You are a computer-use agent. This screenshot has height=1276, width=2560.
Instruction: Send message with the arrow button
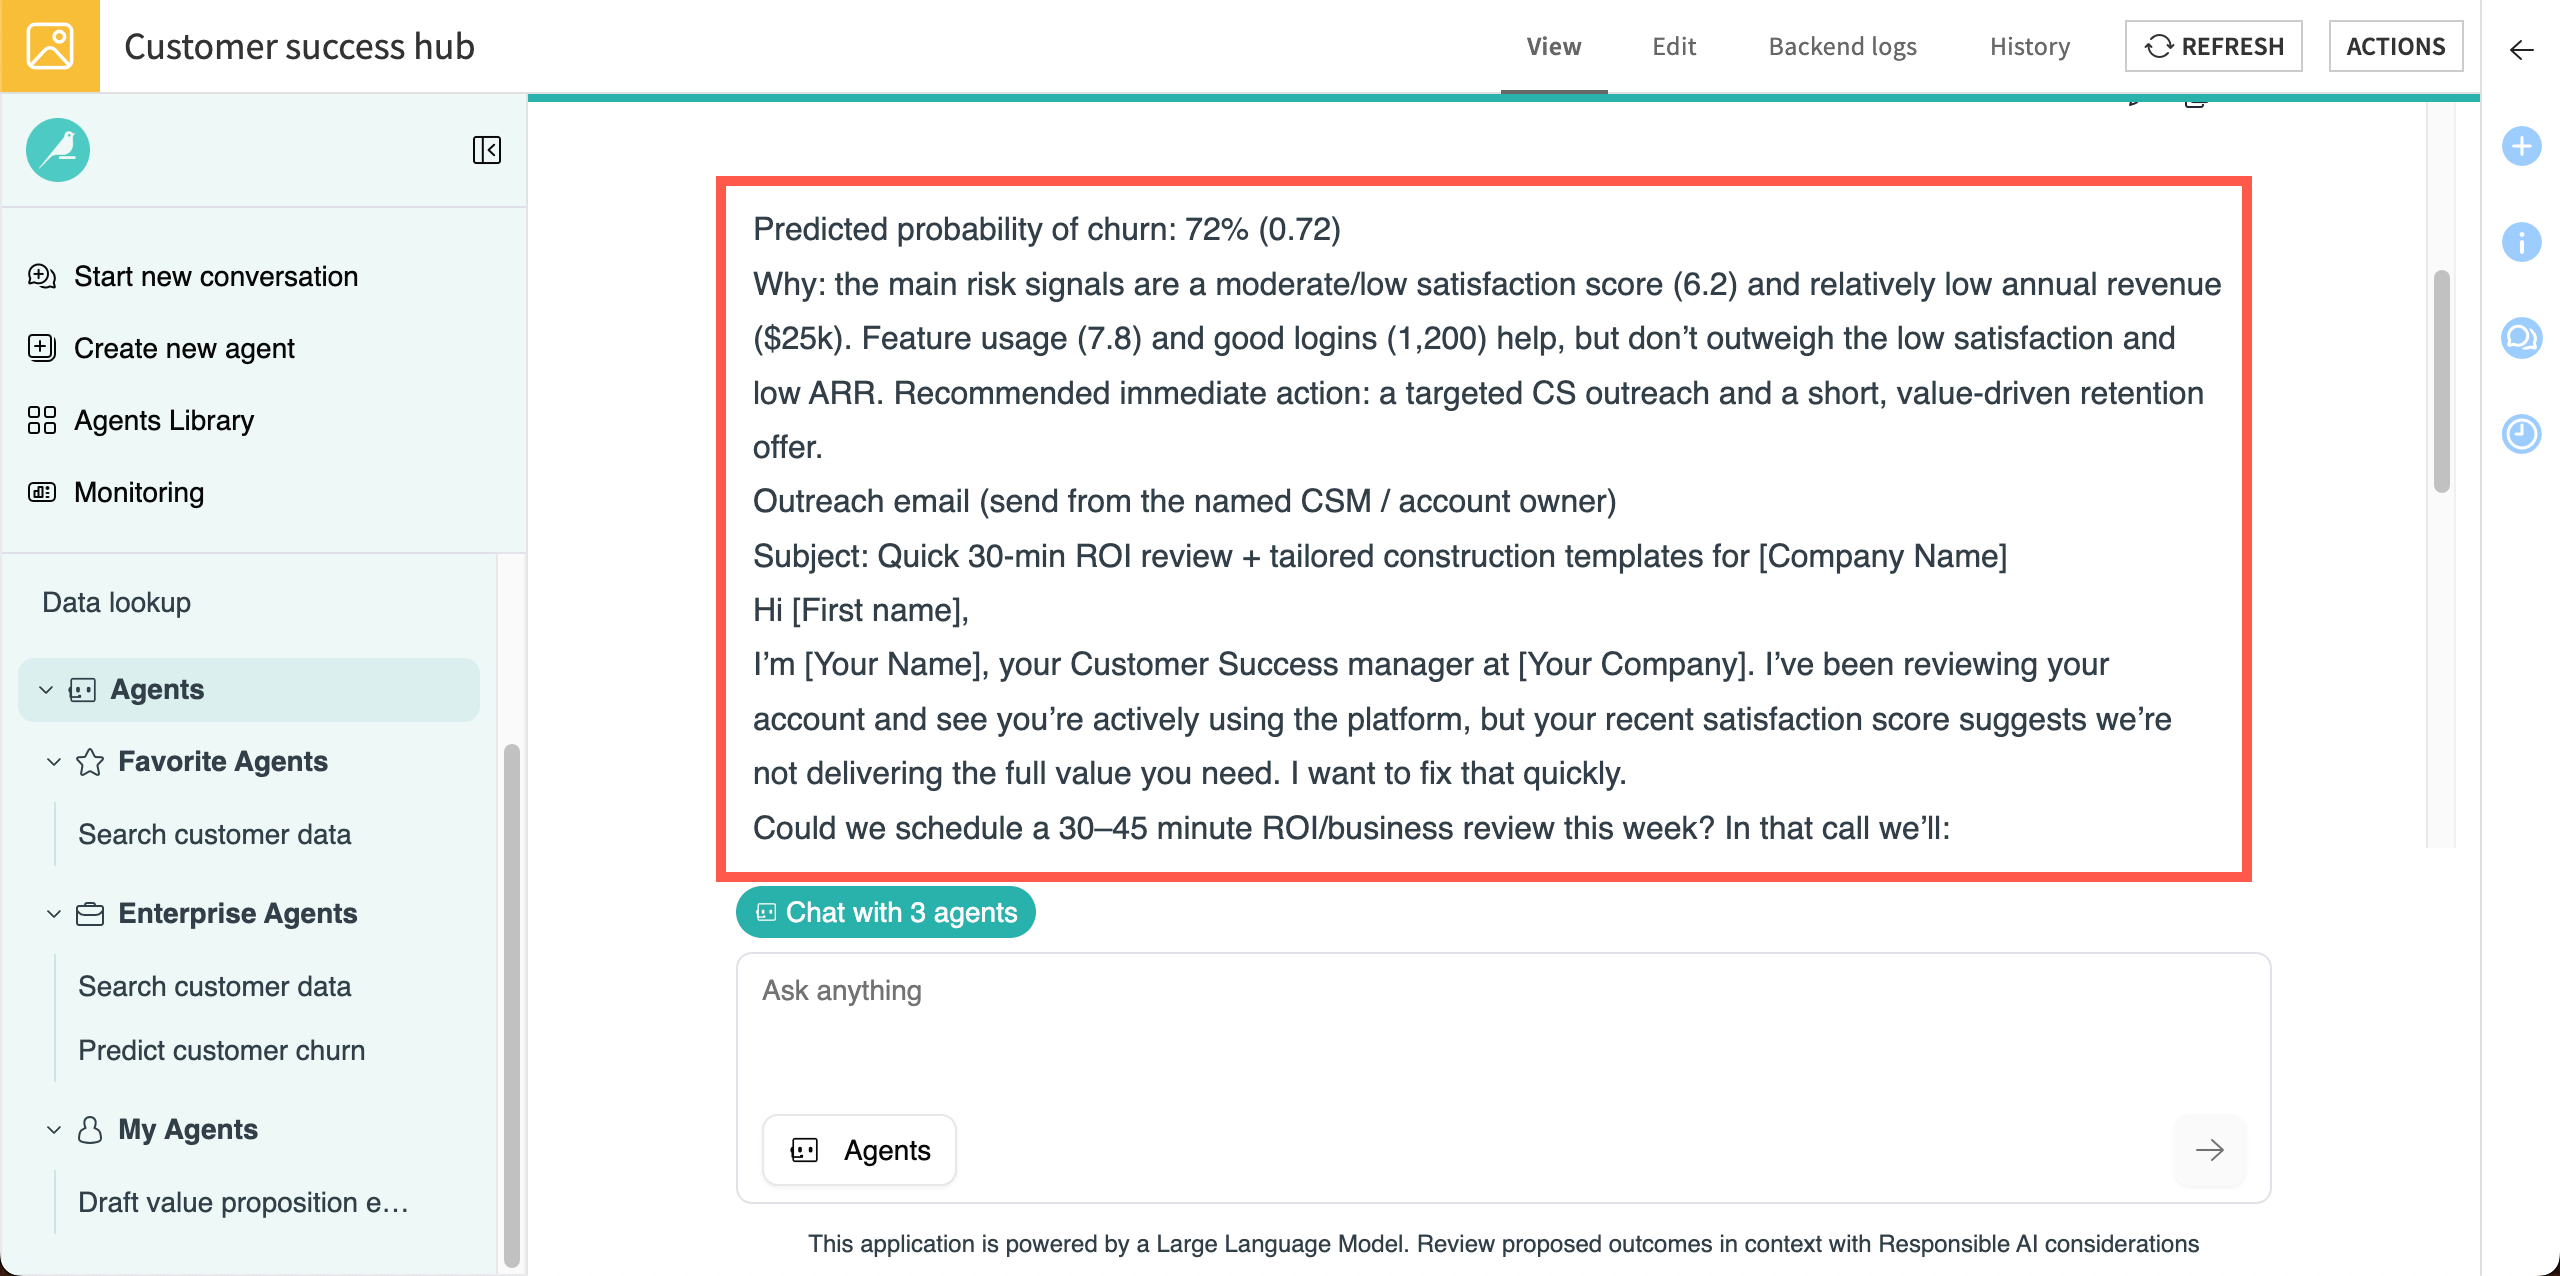click(2209, 1150)
